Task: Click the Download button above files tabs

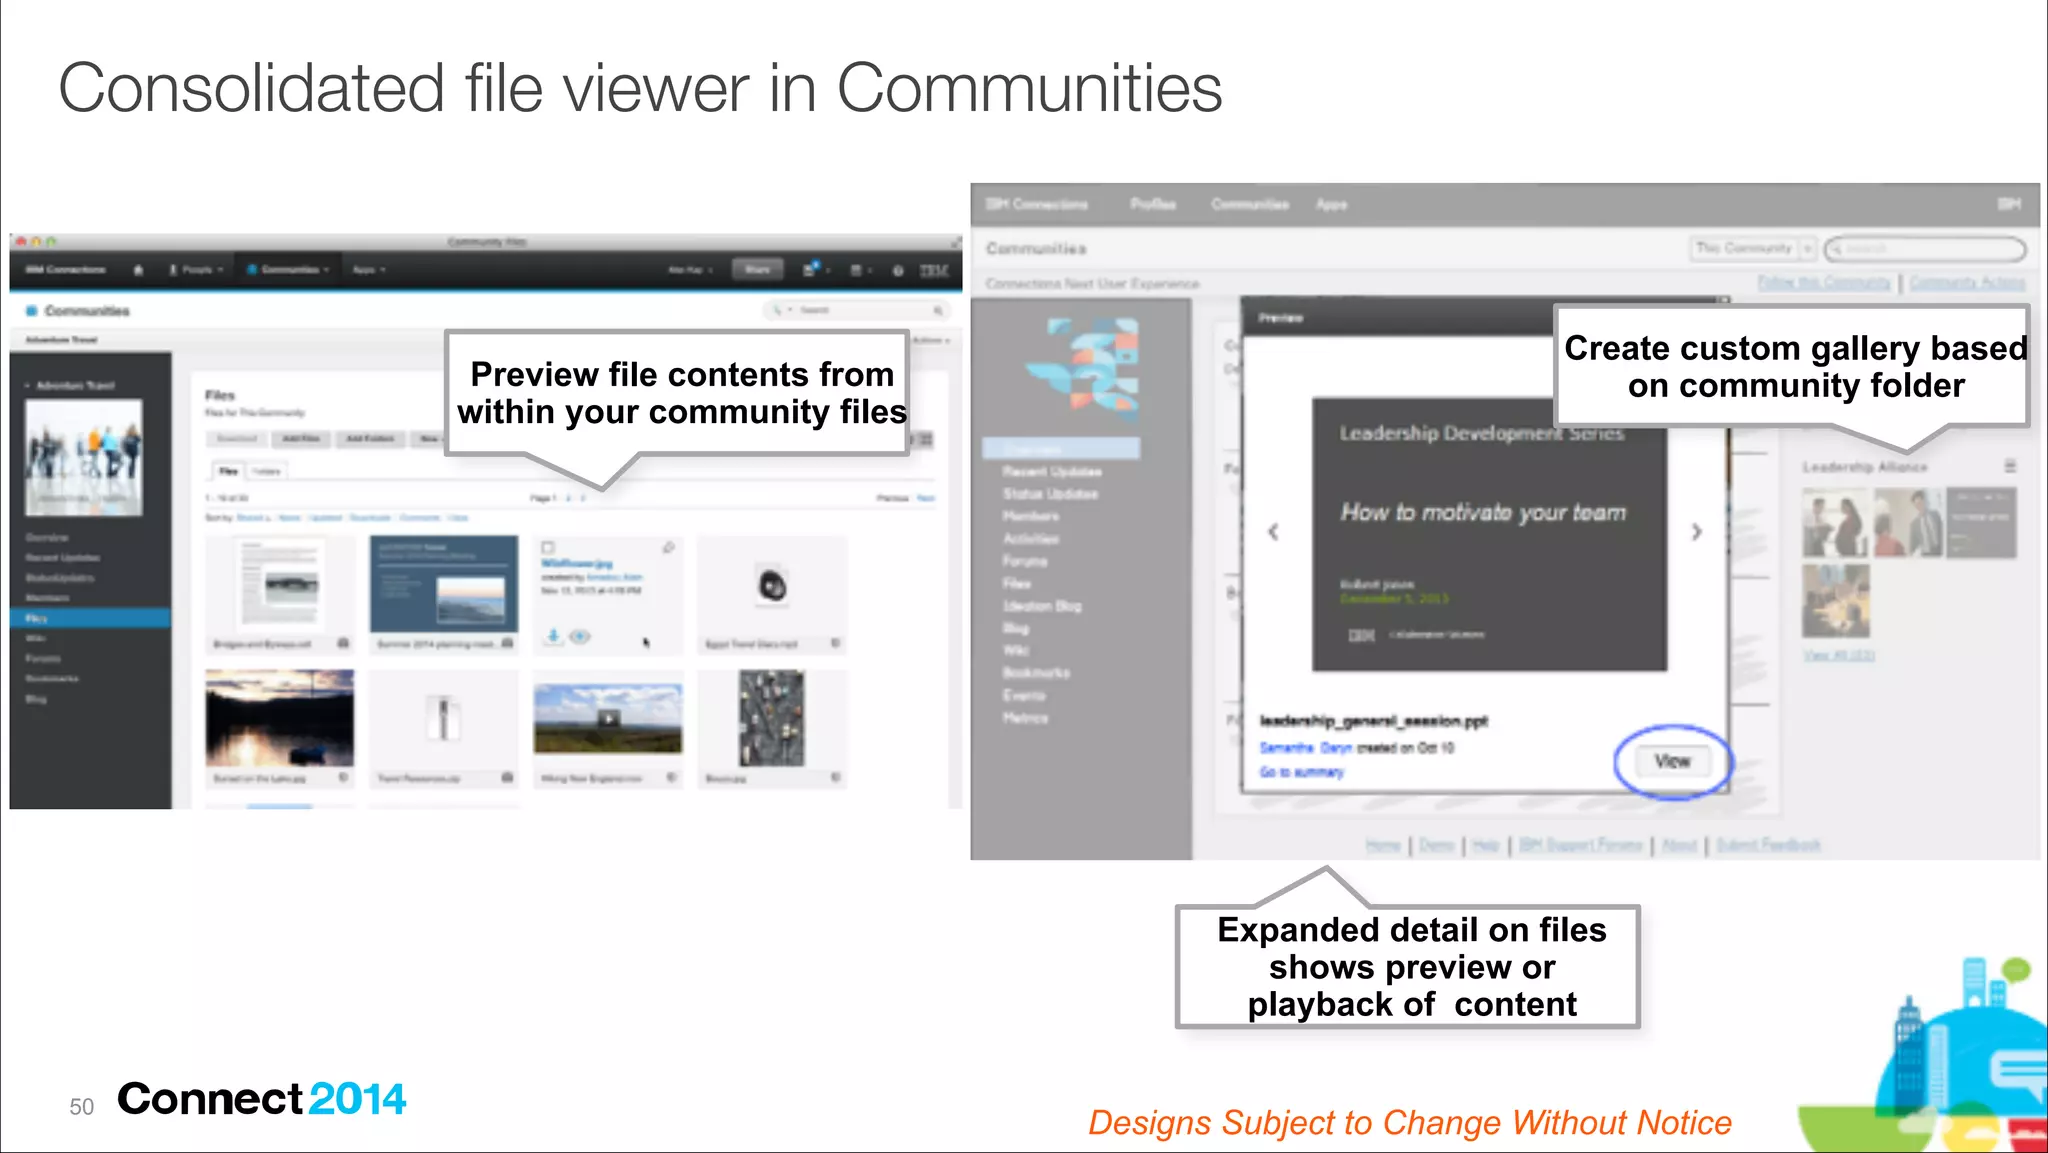Action: pyautogui.click(x=237, y=439)
